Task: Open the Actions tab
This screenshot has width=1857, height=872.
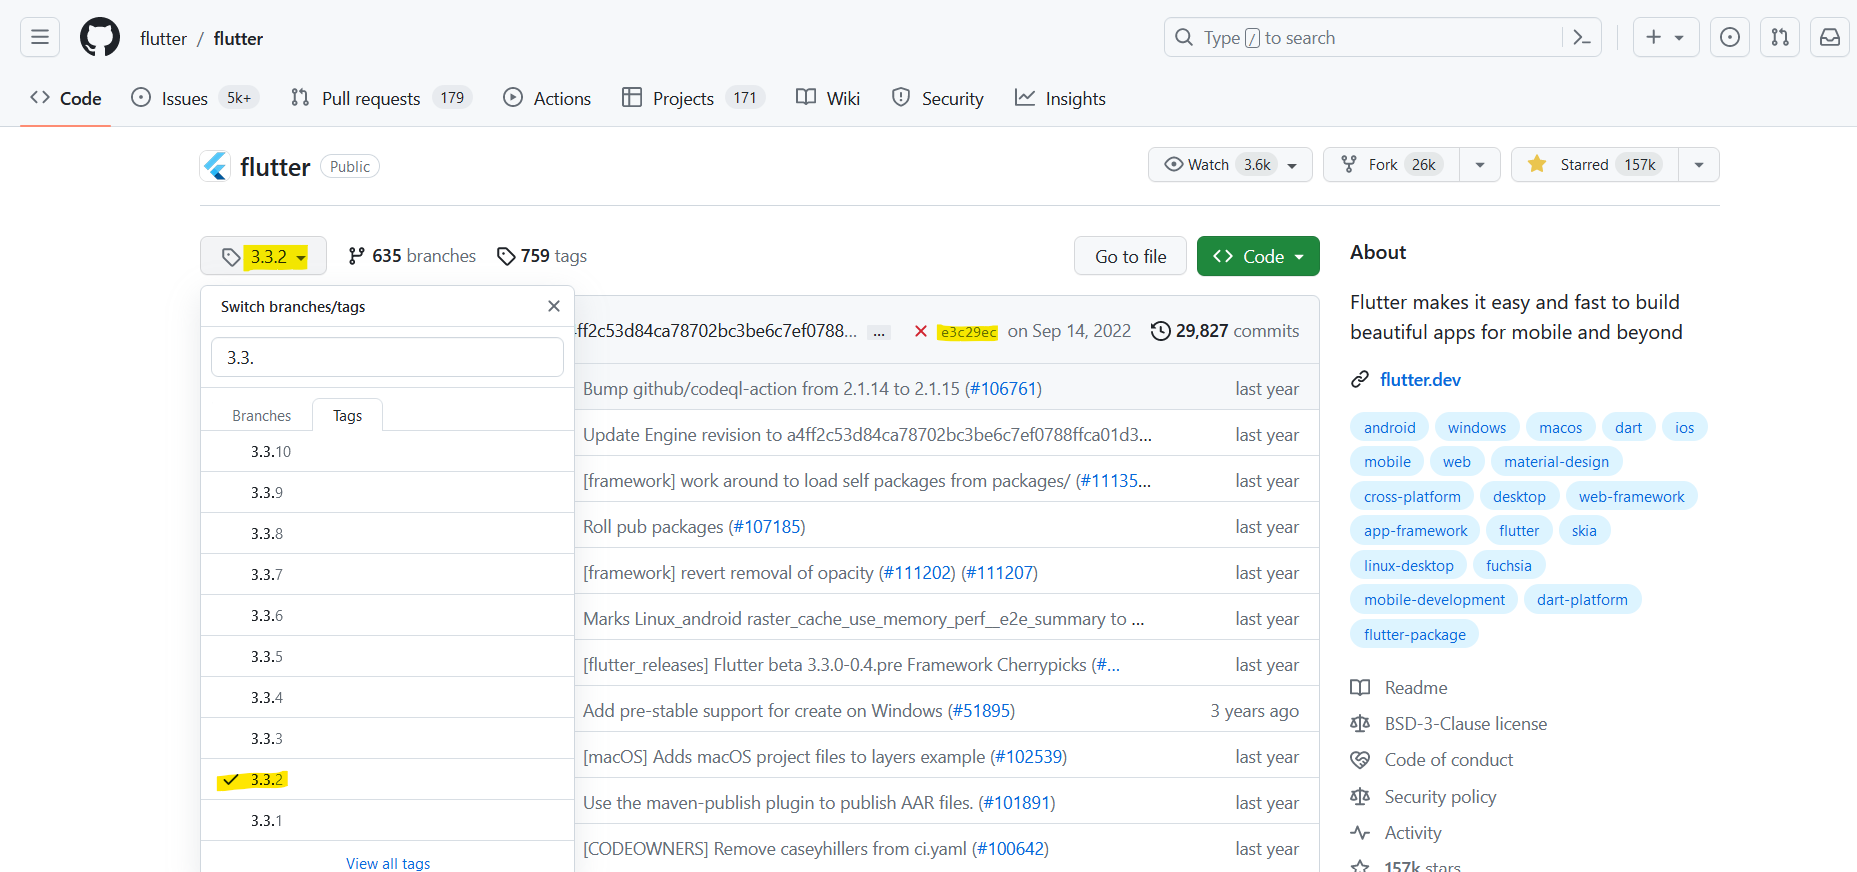Action: point(547,98)
